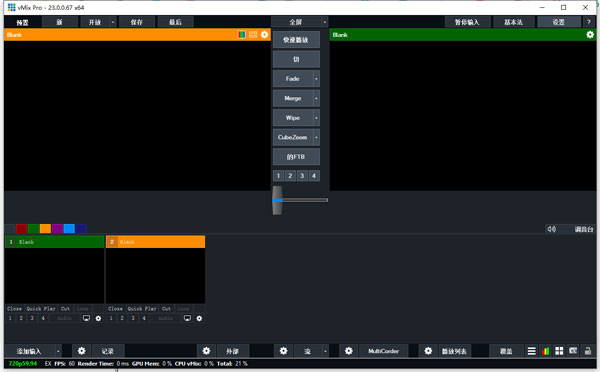
Task: Open settings gear of input 1 Blank
Action: click(x=98, y=318)
